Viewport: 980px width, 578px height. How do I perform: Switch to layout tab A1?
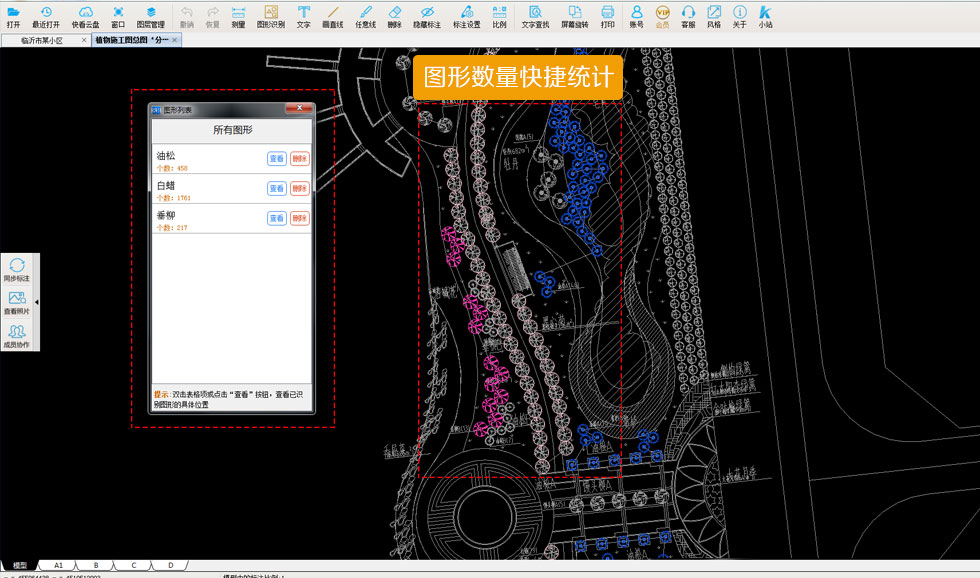click(58, 565)
